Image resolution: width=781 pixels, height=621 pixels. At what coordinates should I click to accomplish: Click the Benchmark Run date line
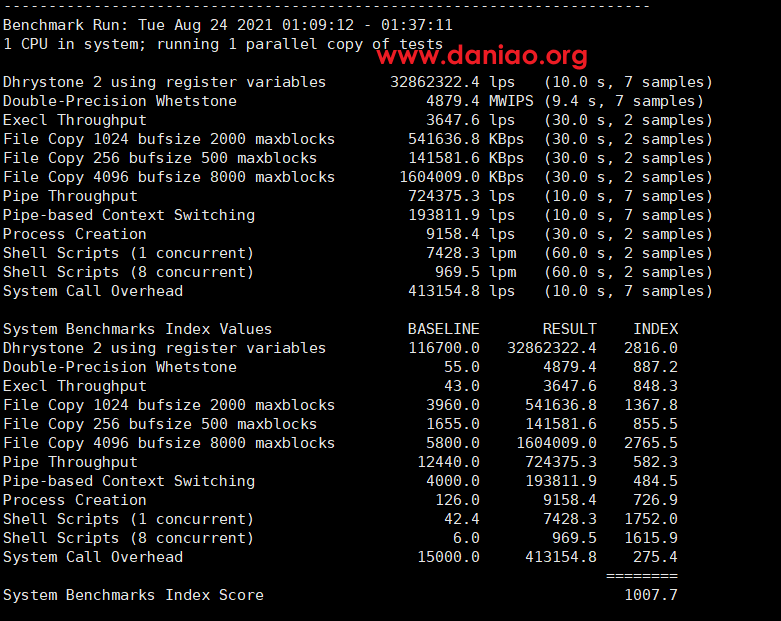click(x=227, y=25)
